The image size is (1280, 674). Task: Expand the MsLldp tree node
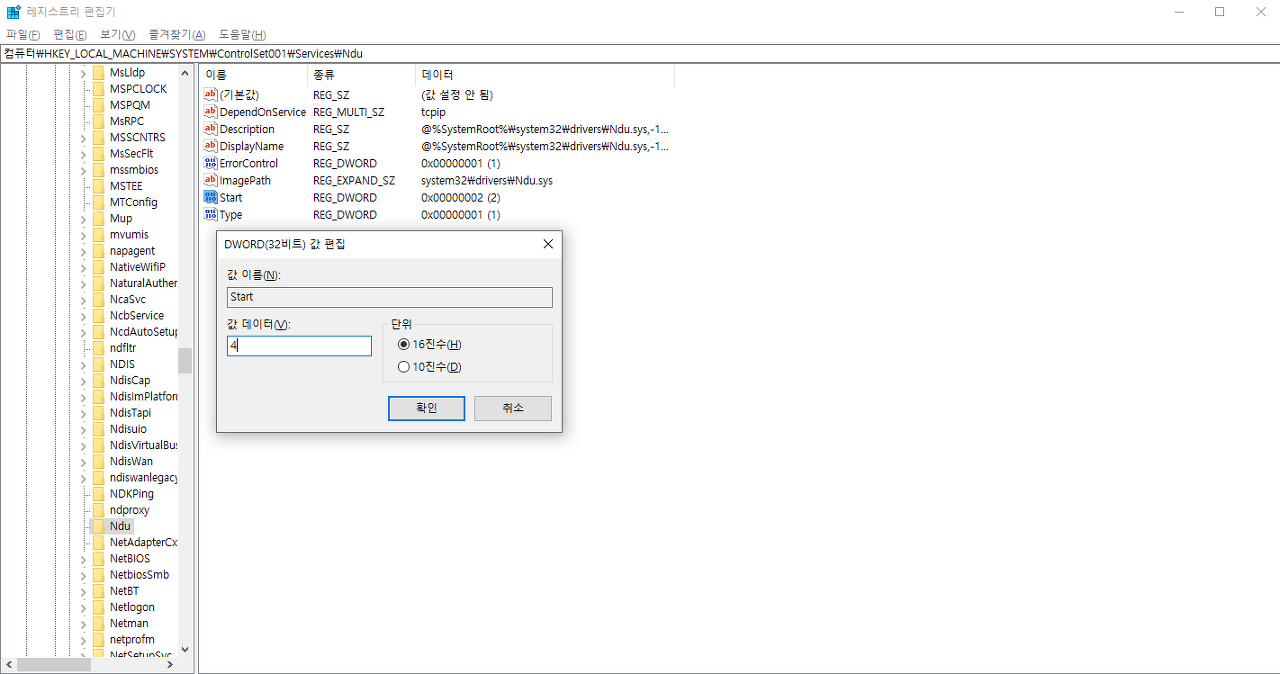[83, 73]
